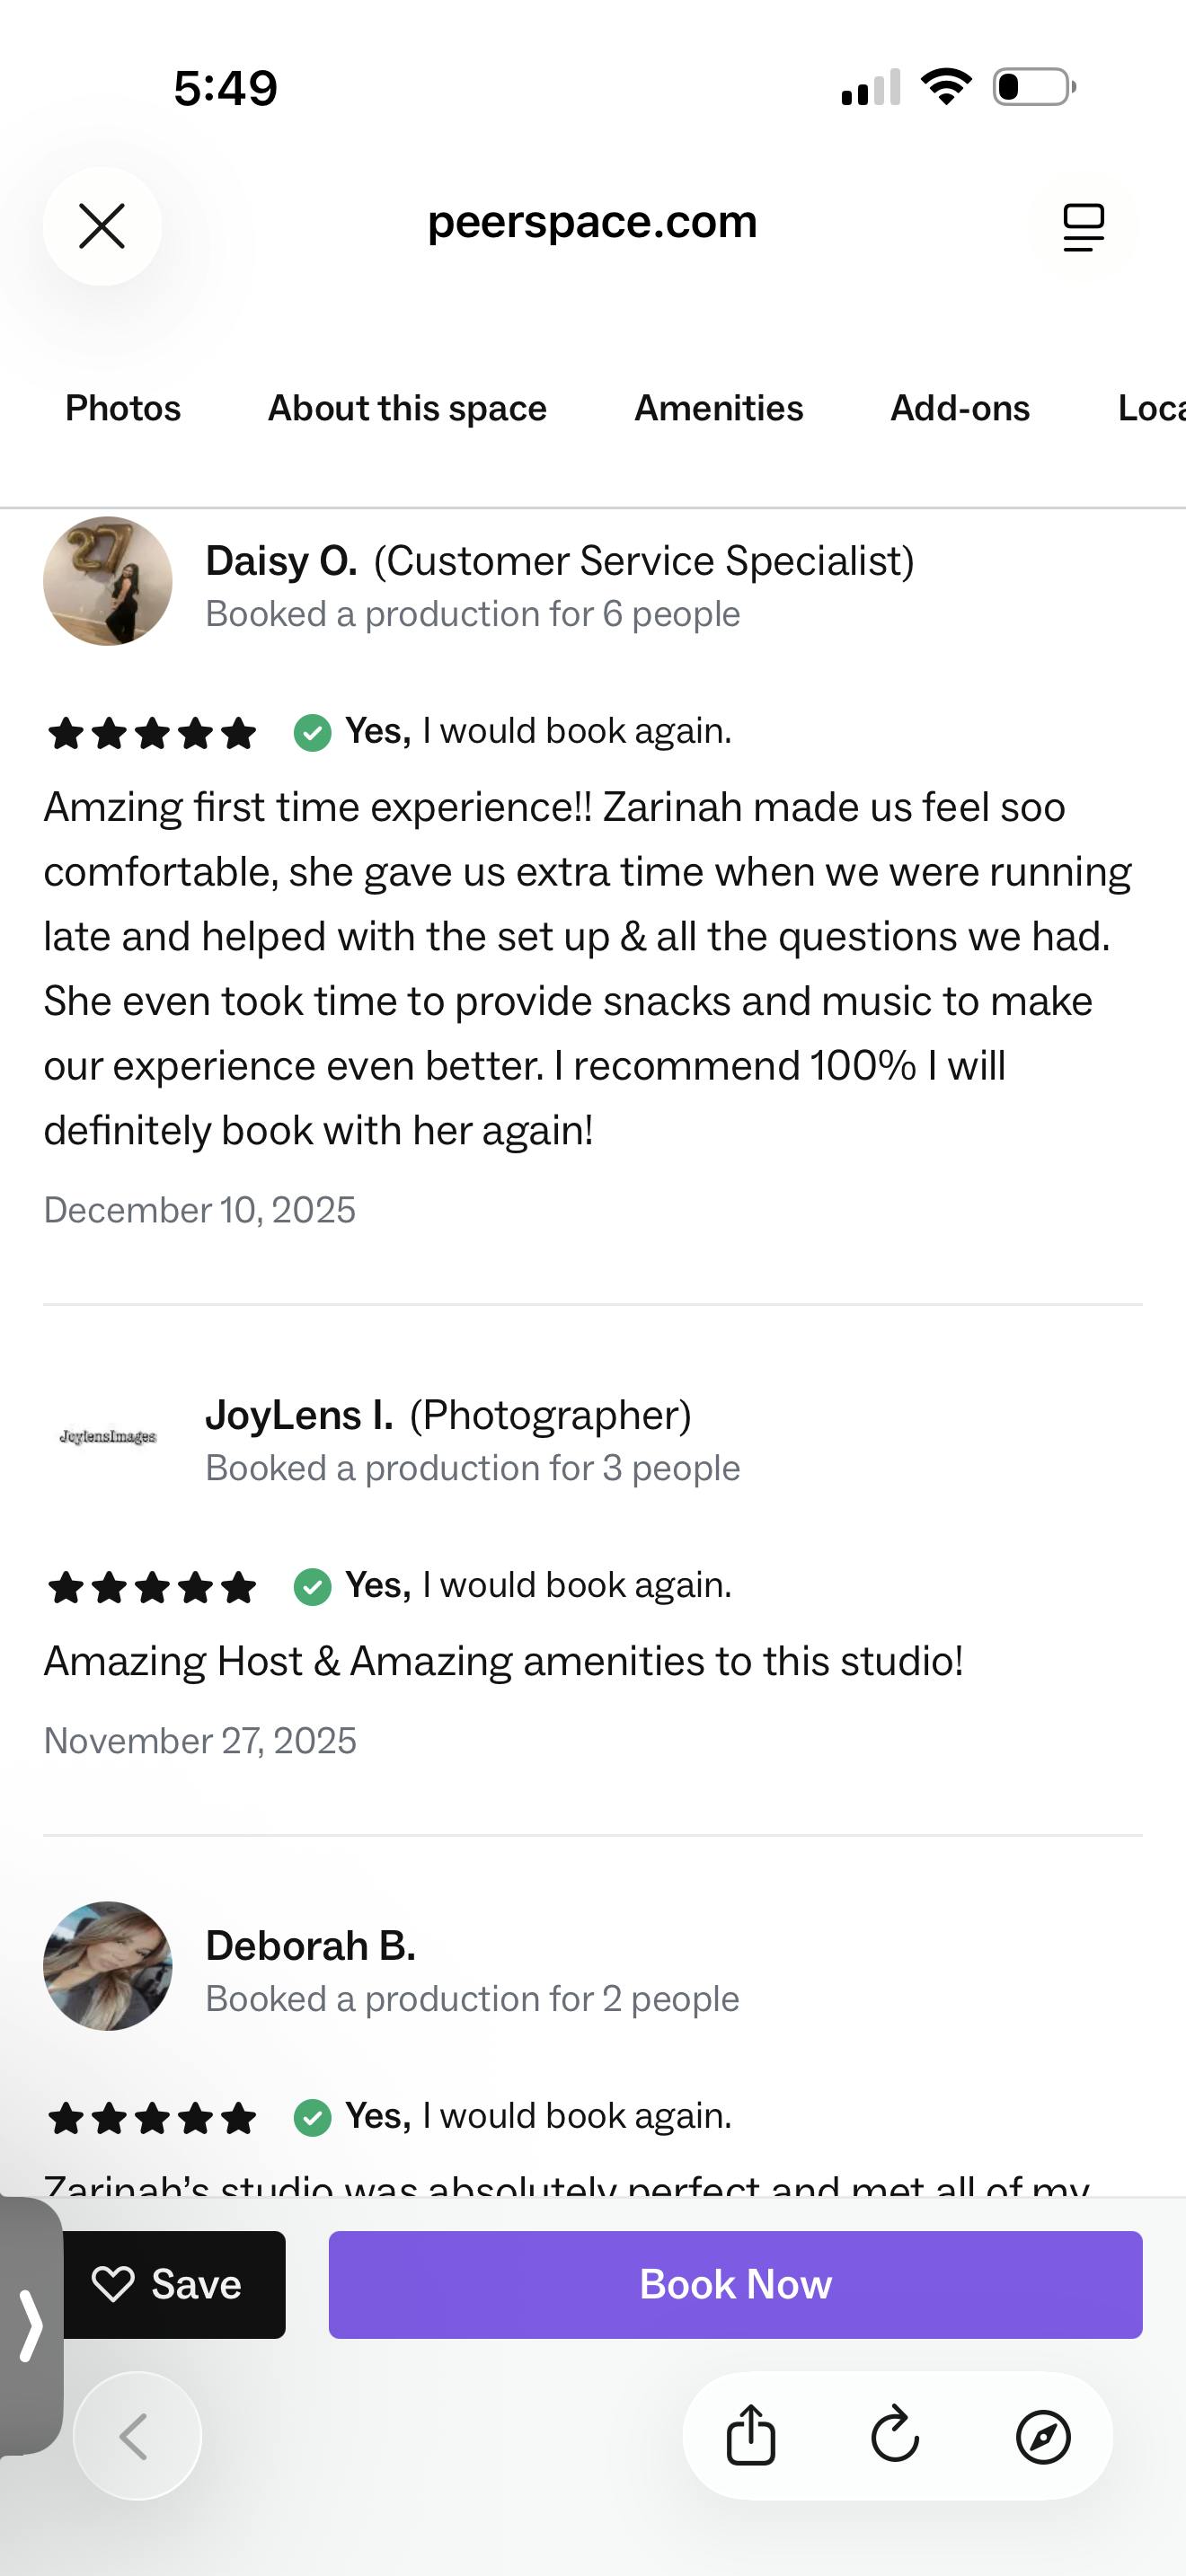1186x2576 pixels.
Task: Tap the peerspace.com address title
Action: click(x=592, y=222)
